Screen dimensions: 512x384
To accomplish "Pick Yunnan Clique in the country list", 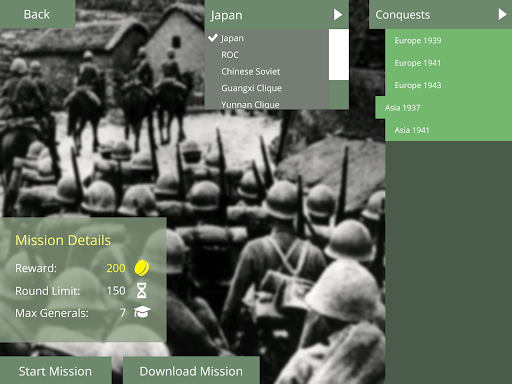I will pyautogui.click(x=267, y=104).
